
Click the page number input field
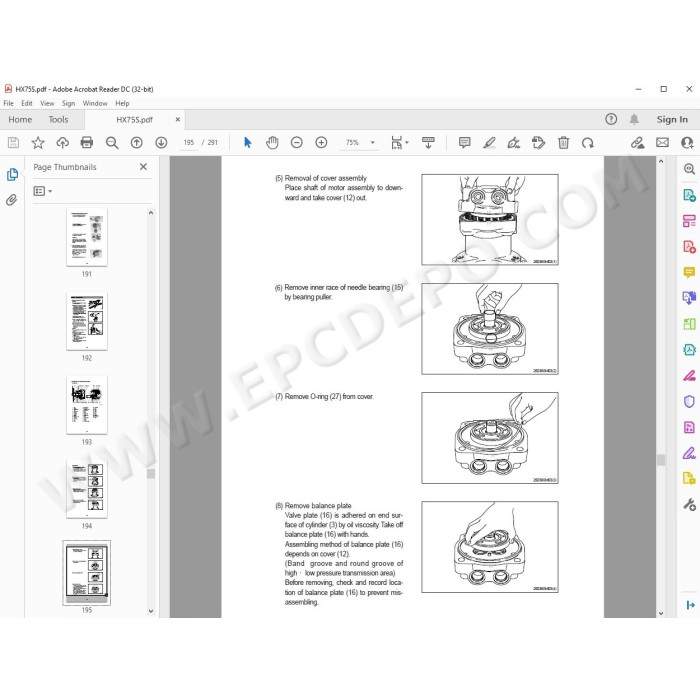point(189,142)
